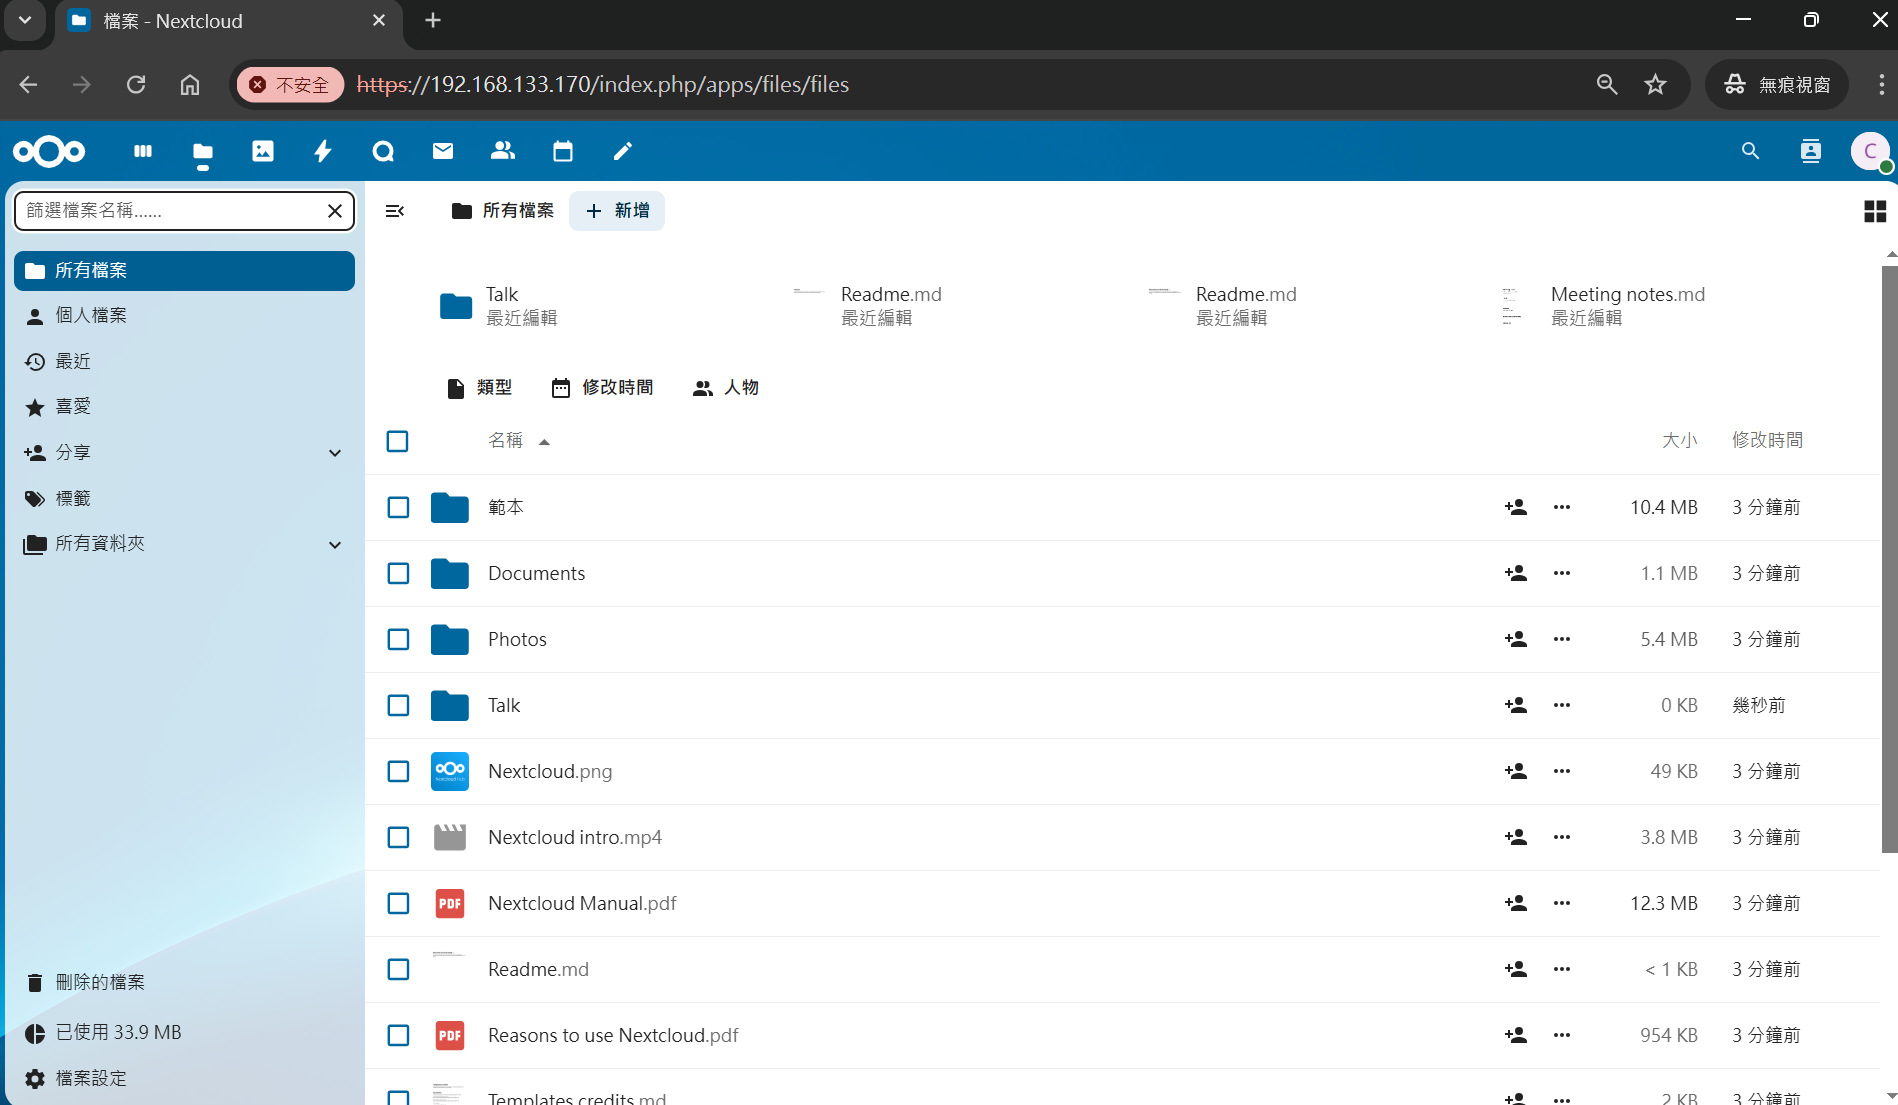Open the Notes pencil icon
Image resolution: width=1898 pixels, height=1105 pixels.
tap(623, 151)
